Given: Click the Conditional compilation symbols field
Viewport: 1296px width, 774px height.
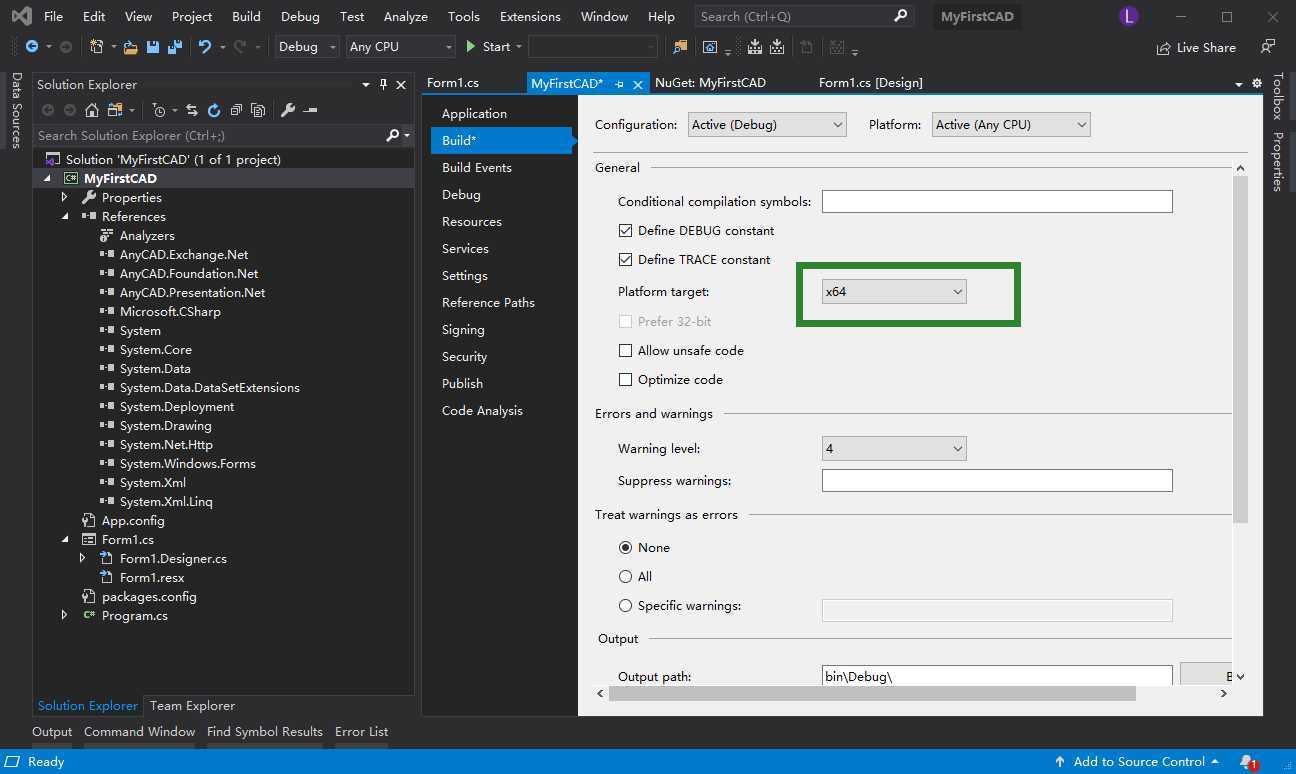Looking at the screenshot, I should pos(997,201).
